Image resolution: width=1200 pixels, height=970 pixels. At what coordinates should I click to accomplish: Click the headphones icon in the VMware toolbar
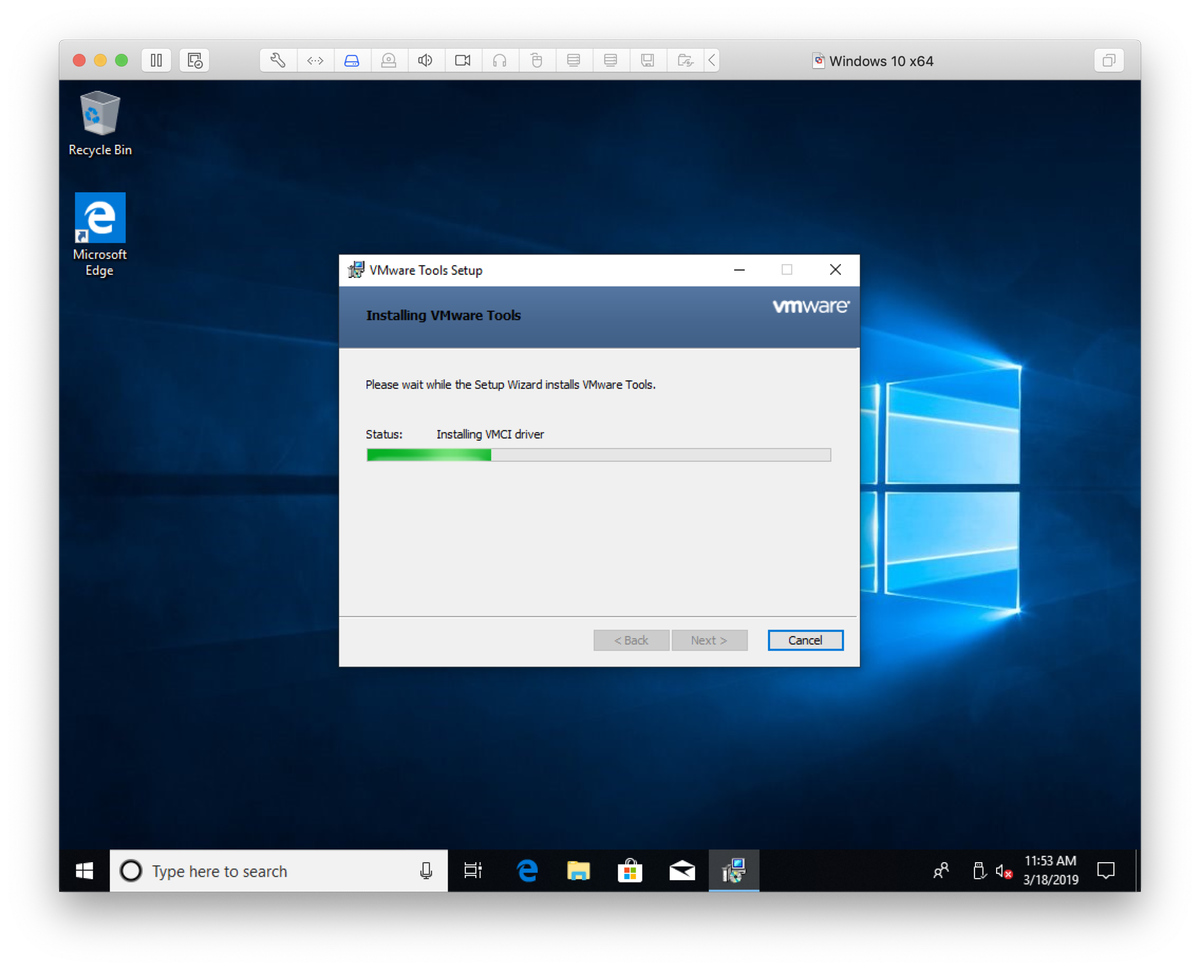(499, 60)
